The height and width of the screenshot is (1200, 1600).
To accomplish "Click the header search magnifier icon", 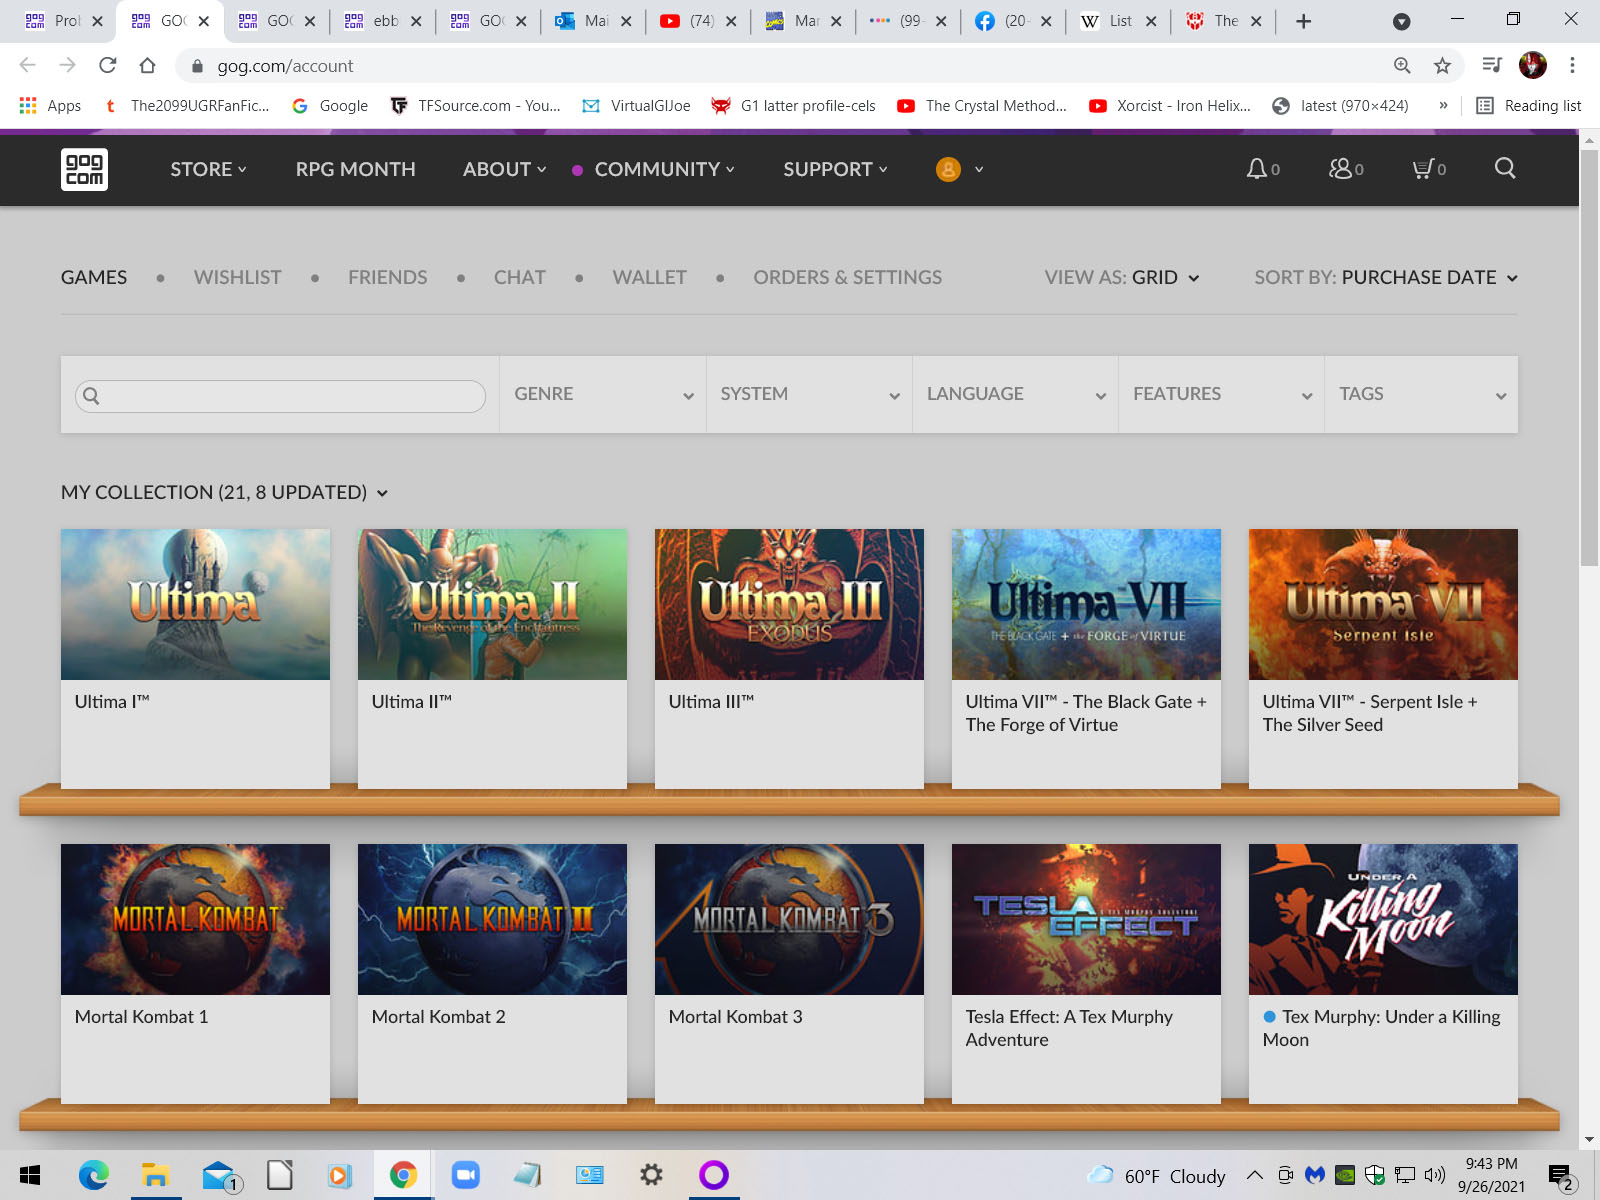I will (x=1505, y=168).
